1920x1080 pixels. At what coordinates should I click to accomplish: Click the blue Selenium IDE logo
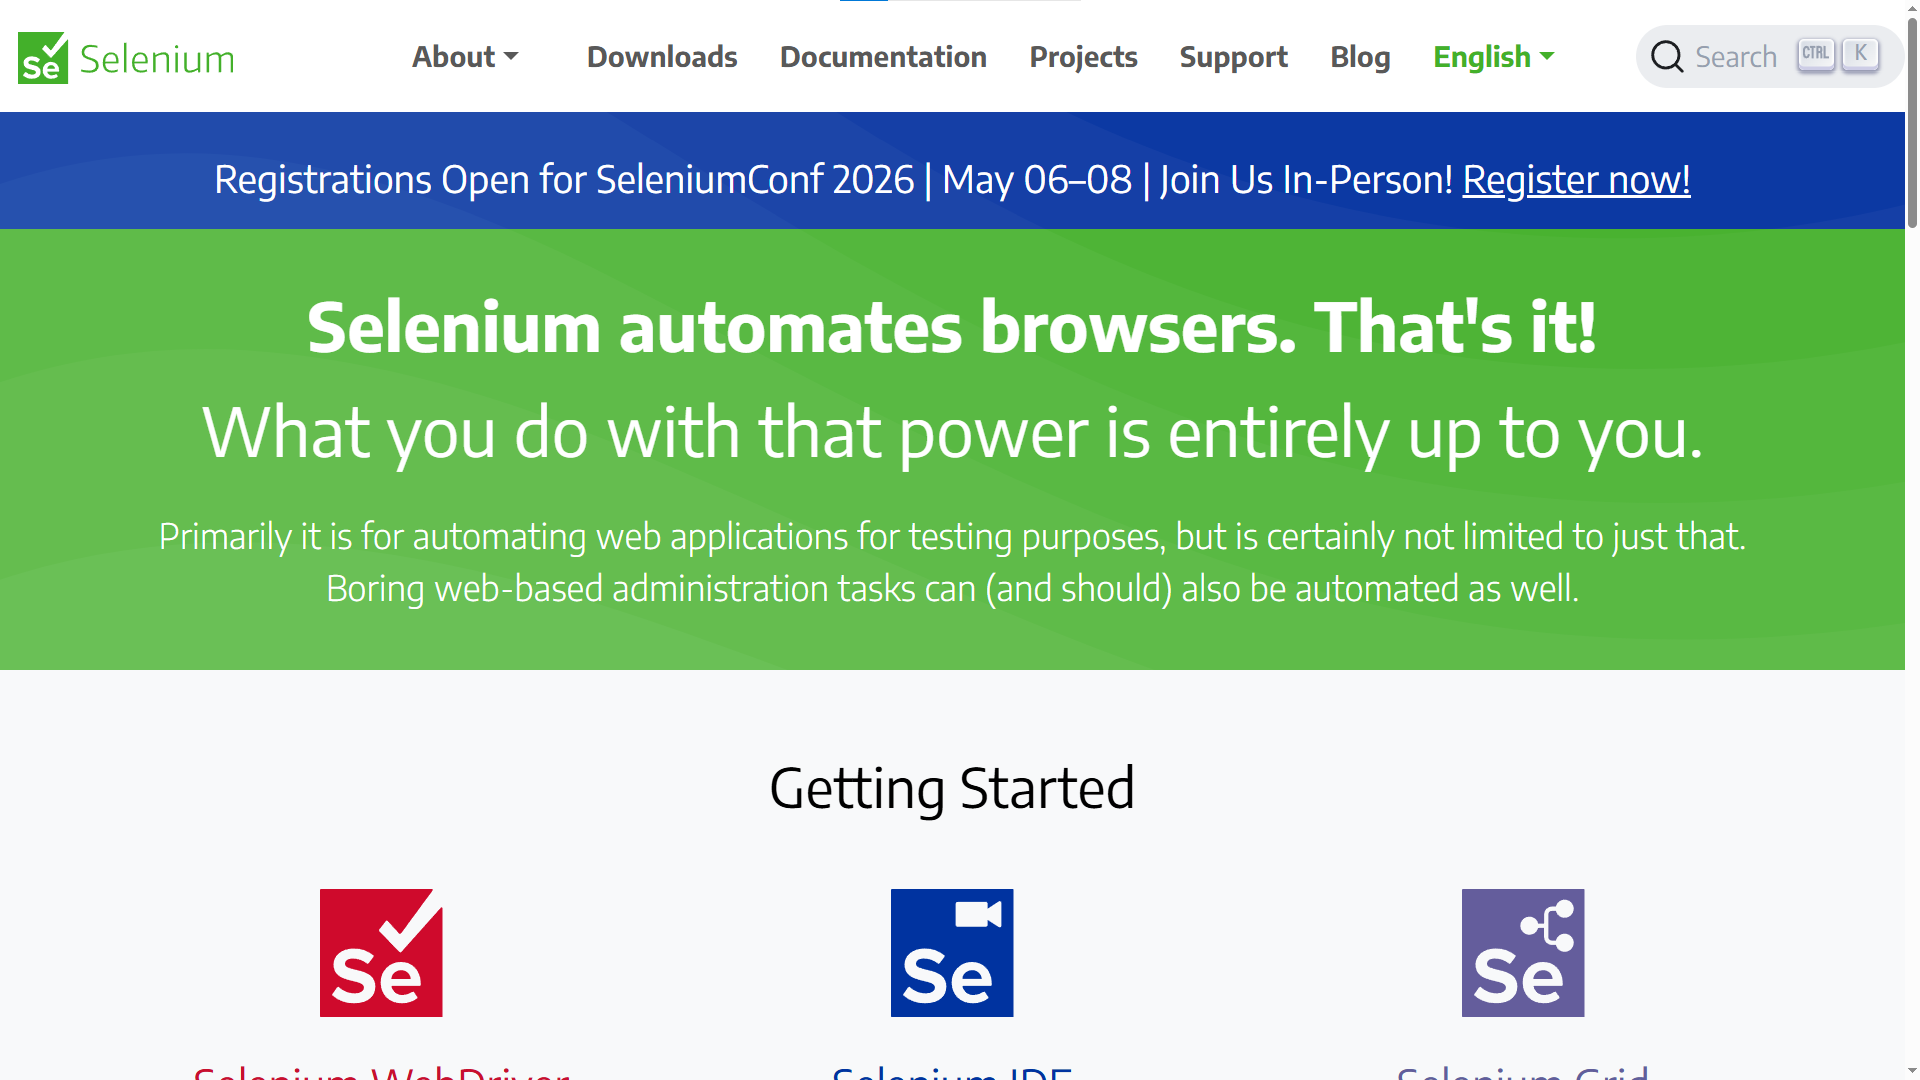click(x=952, y=952)
